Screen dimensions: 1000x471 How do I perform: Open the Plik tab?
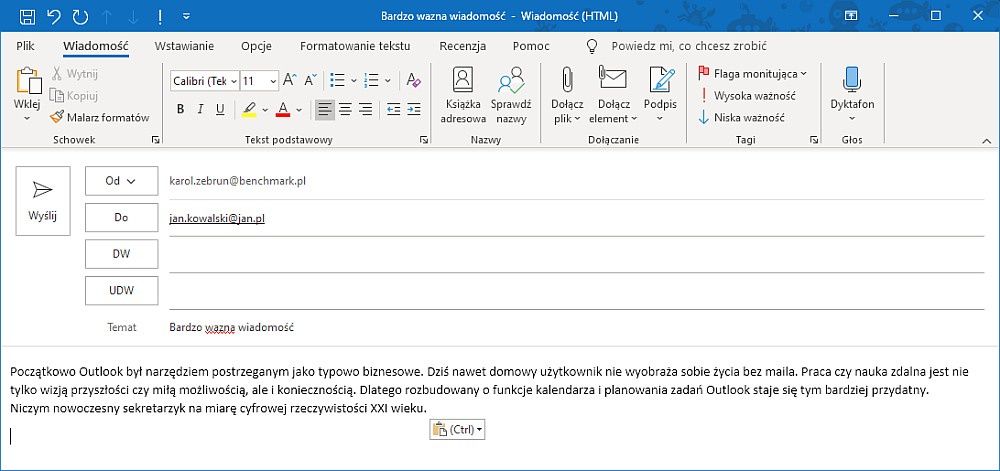pyautogui.click(x=26, y=46)
